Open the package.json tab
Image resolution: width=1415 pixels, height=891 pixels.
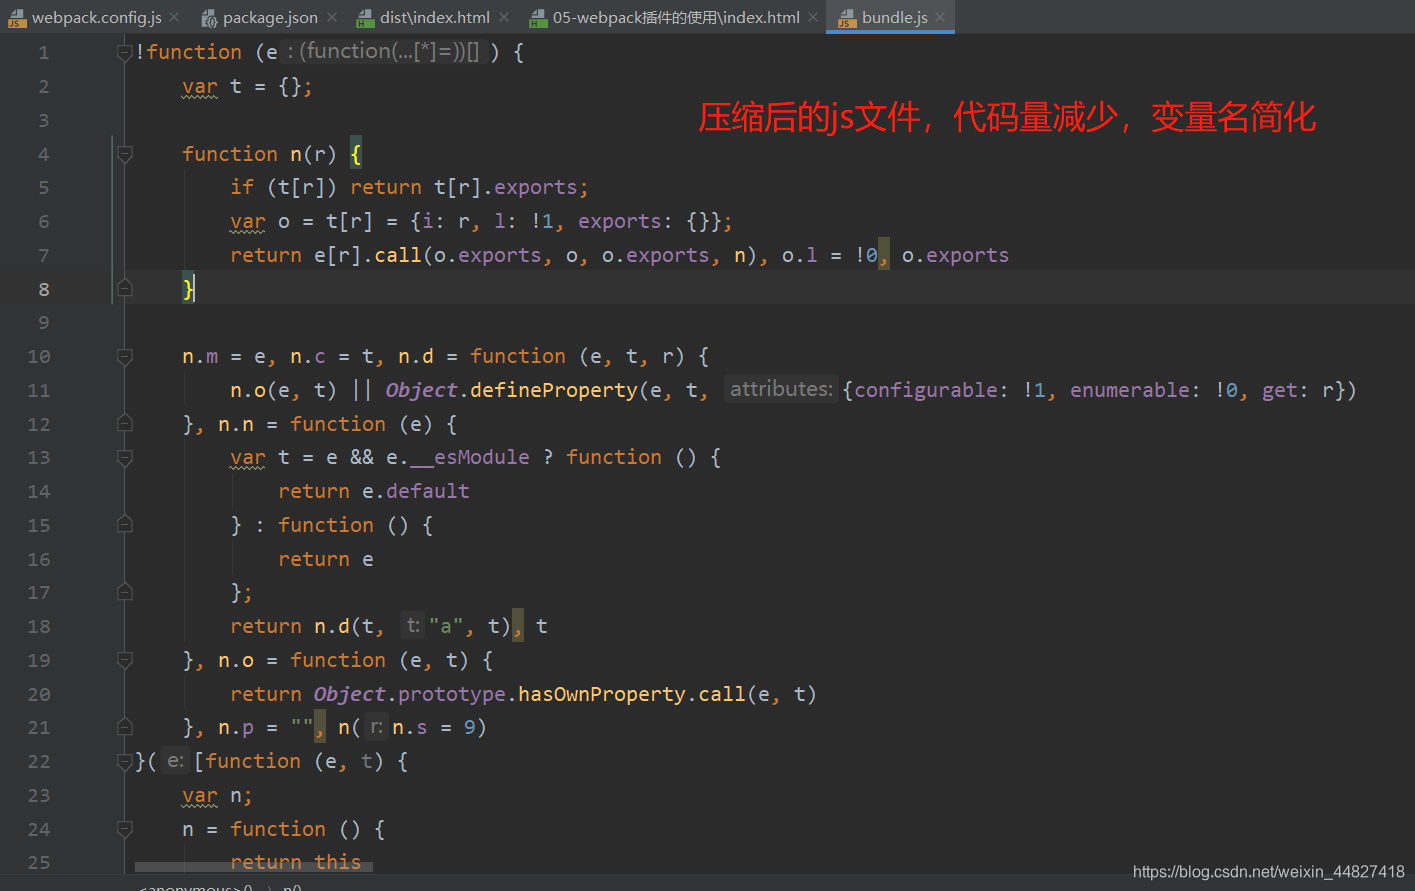[270, 17]
